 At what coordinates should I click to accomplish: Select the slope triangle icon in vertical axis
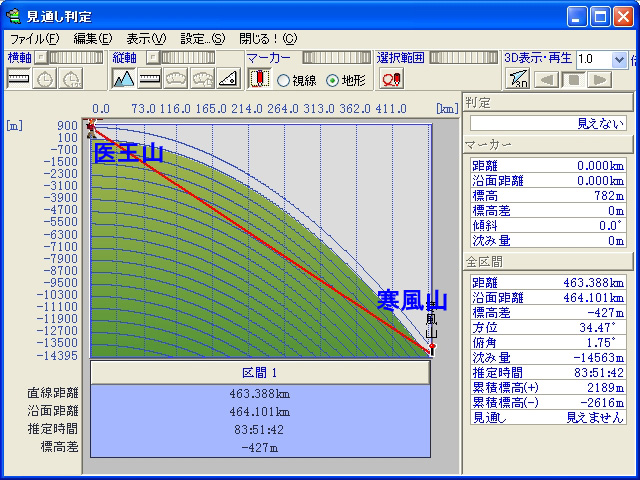[x=227, y=79]
